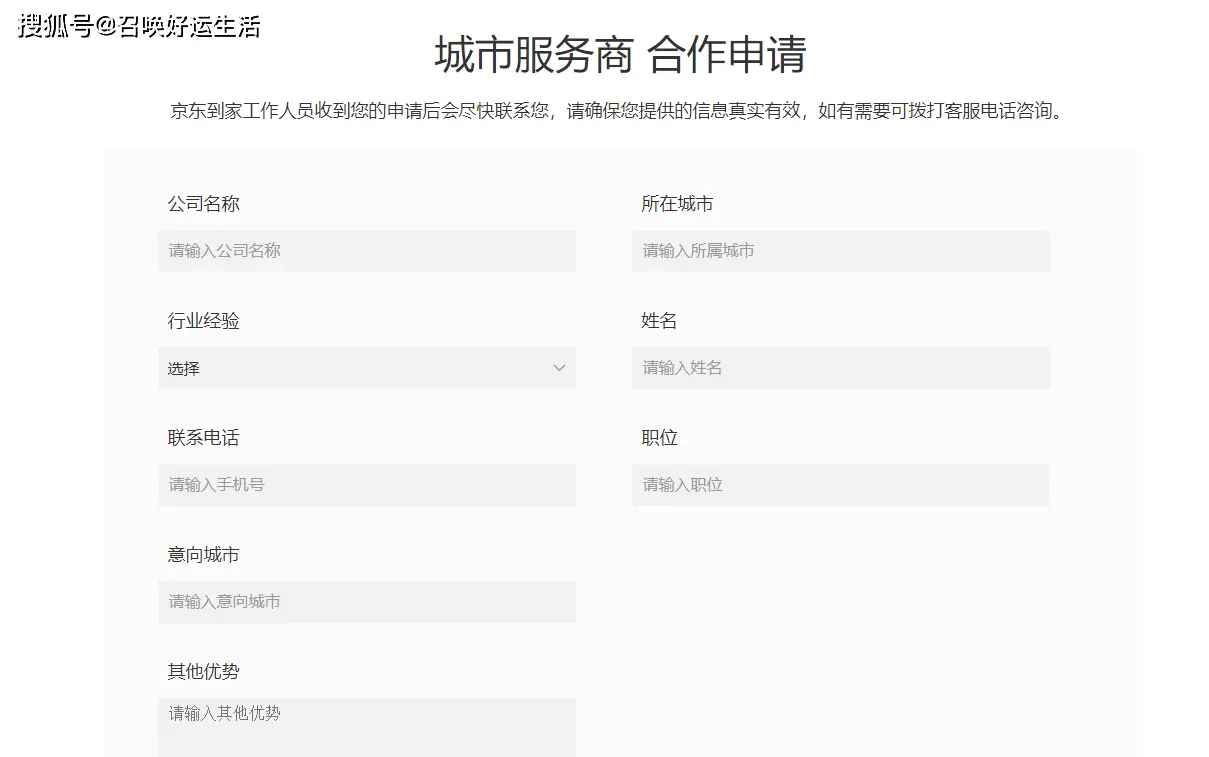This screenshot has height=757, width=1209.
Task: Open the 行业经验 选择 dropdown
Action: pos(367,368)
